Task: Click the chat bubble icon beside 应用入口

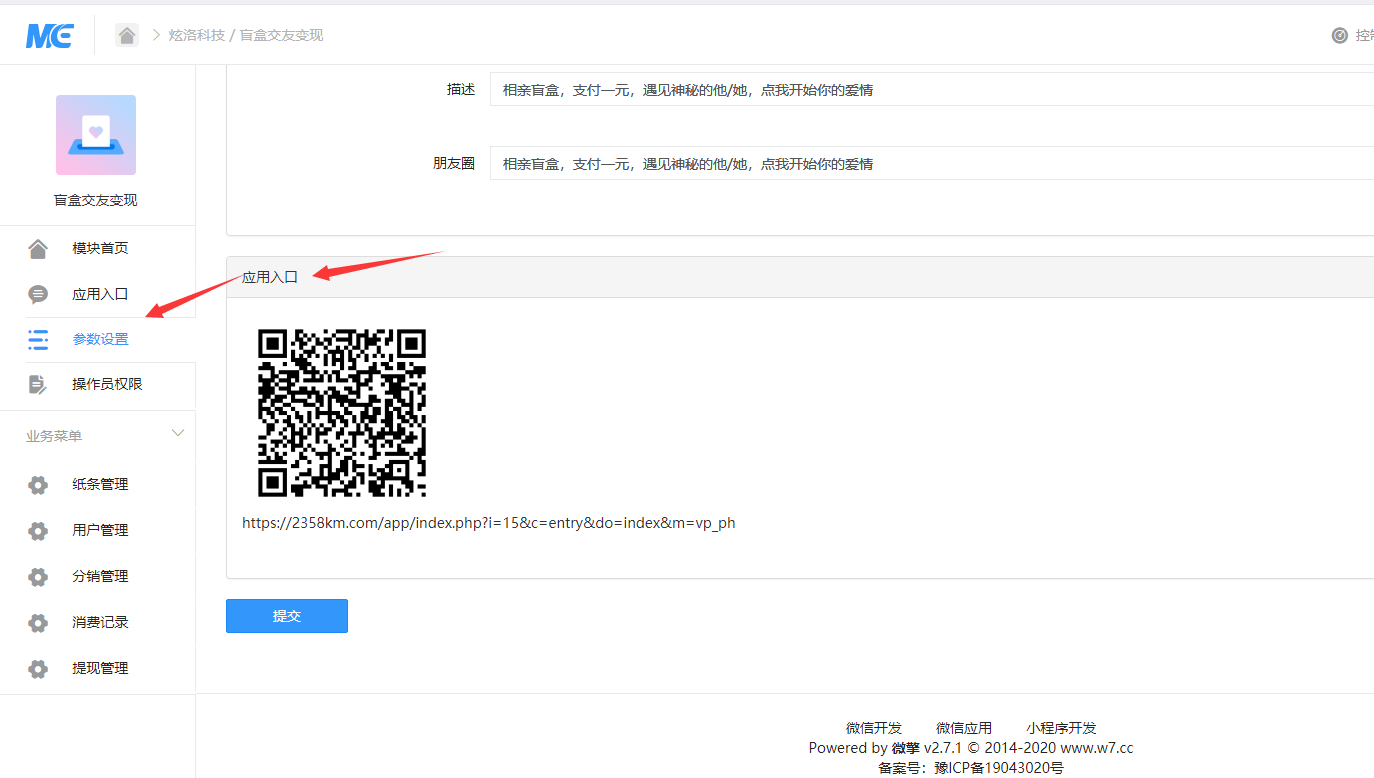Action: coord(38,294)
